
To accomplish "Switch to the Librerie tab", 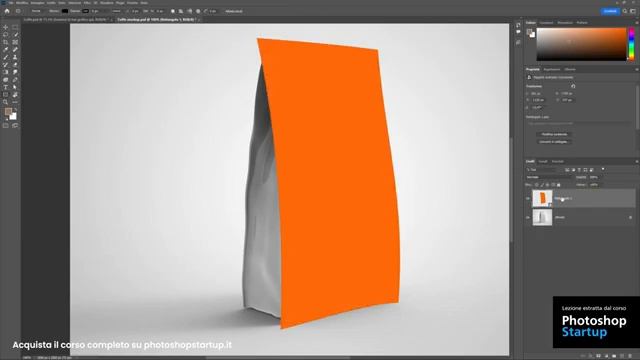I will [x=570, y=70].
